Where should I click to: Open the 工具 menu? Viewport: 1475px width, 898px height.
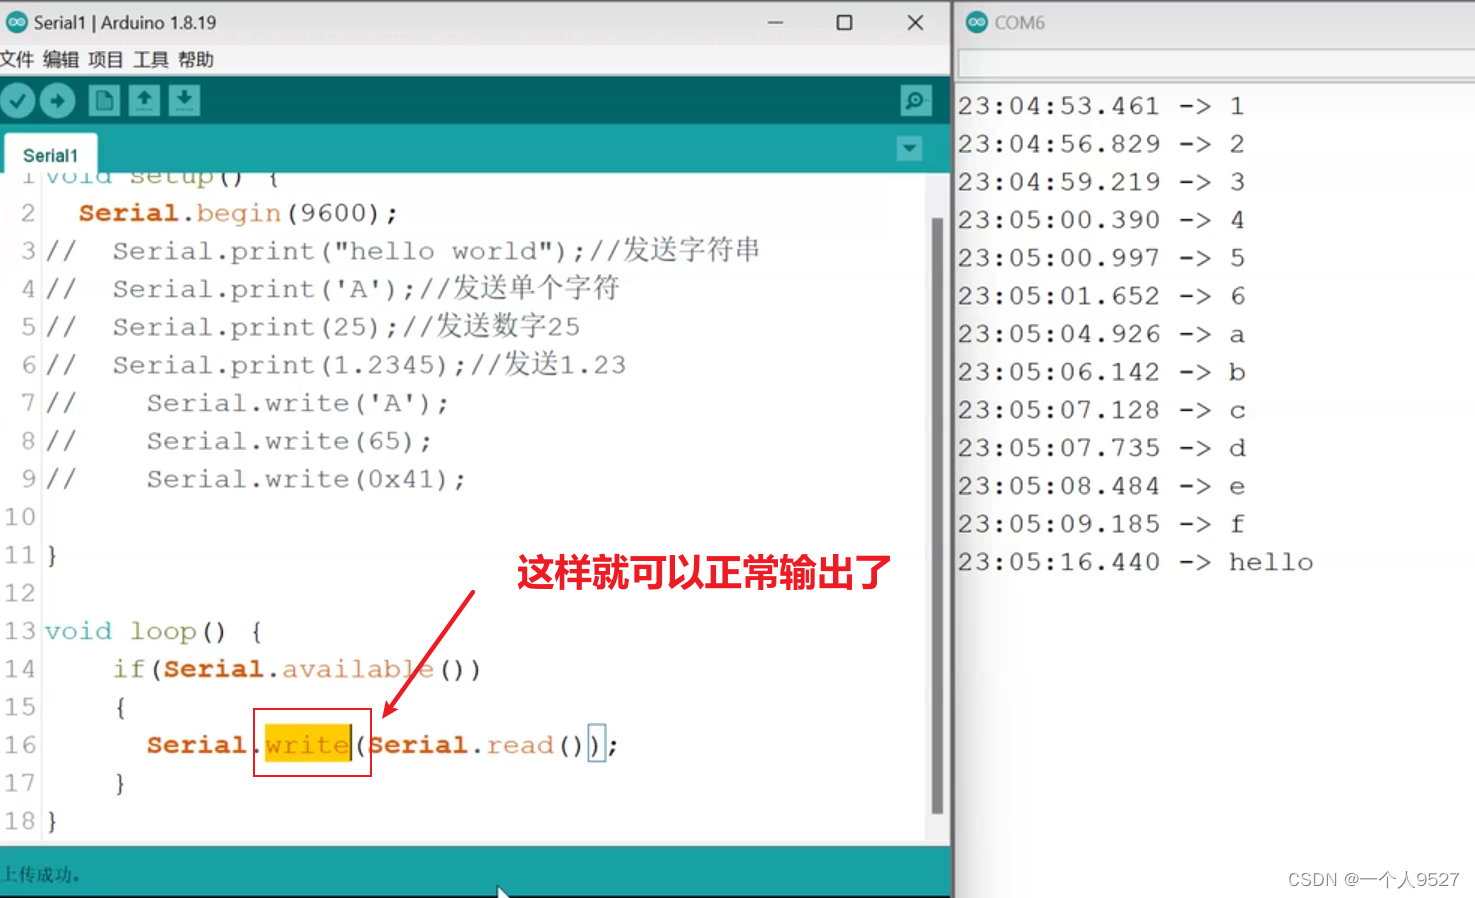(x=150, y=59)
